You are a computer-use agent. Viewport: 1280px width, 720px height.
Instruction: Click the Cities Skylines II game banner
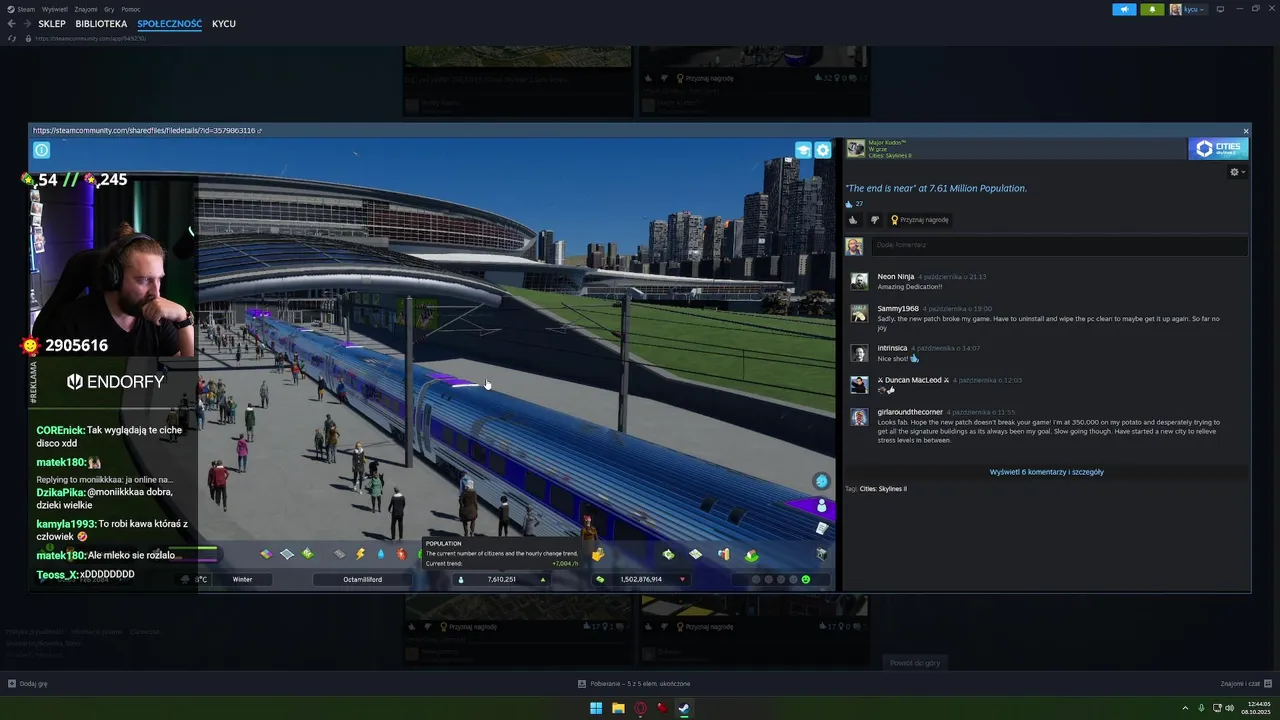(x=1218, y=149)
